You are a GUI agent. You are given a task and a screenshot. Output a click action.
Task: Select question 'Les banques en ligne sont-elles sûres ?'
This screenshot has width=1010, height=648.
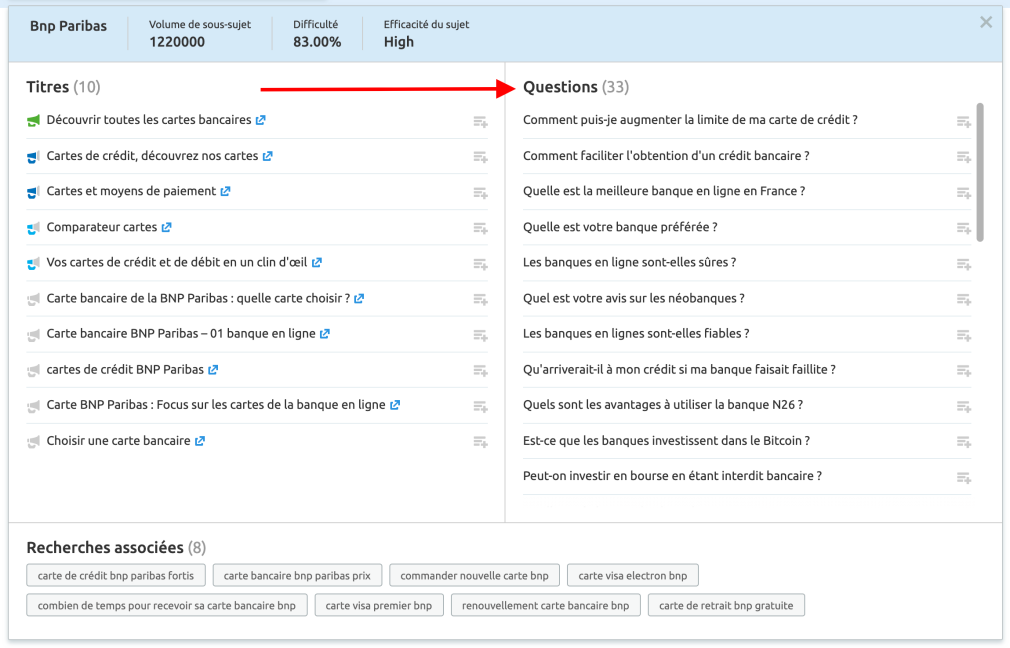629,263
